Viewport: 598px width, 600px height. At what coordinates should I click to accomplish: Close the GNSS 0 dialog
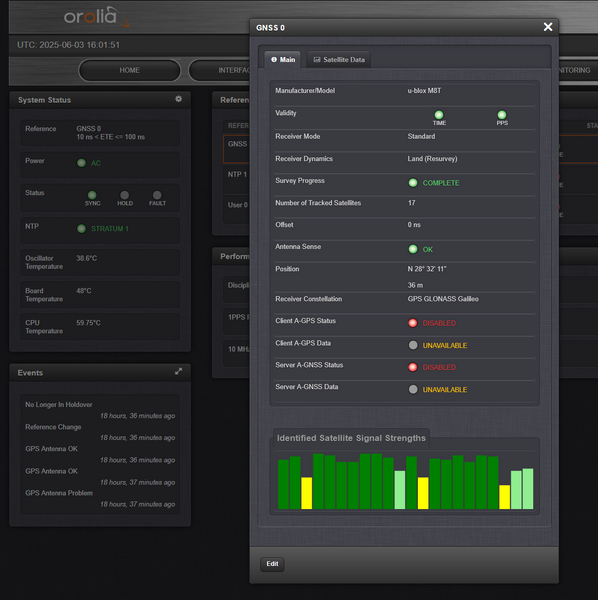(548, 27)
